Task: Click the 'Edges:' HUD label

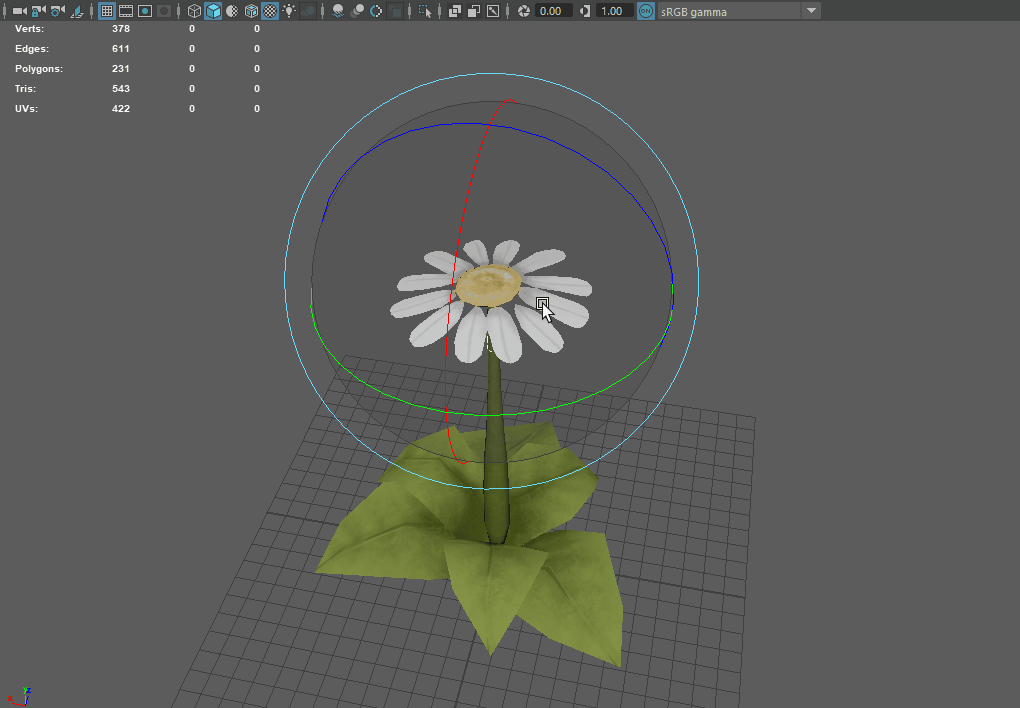Action: point(32,49)
